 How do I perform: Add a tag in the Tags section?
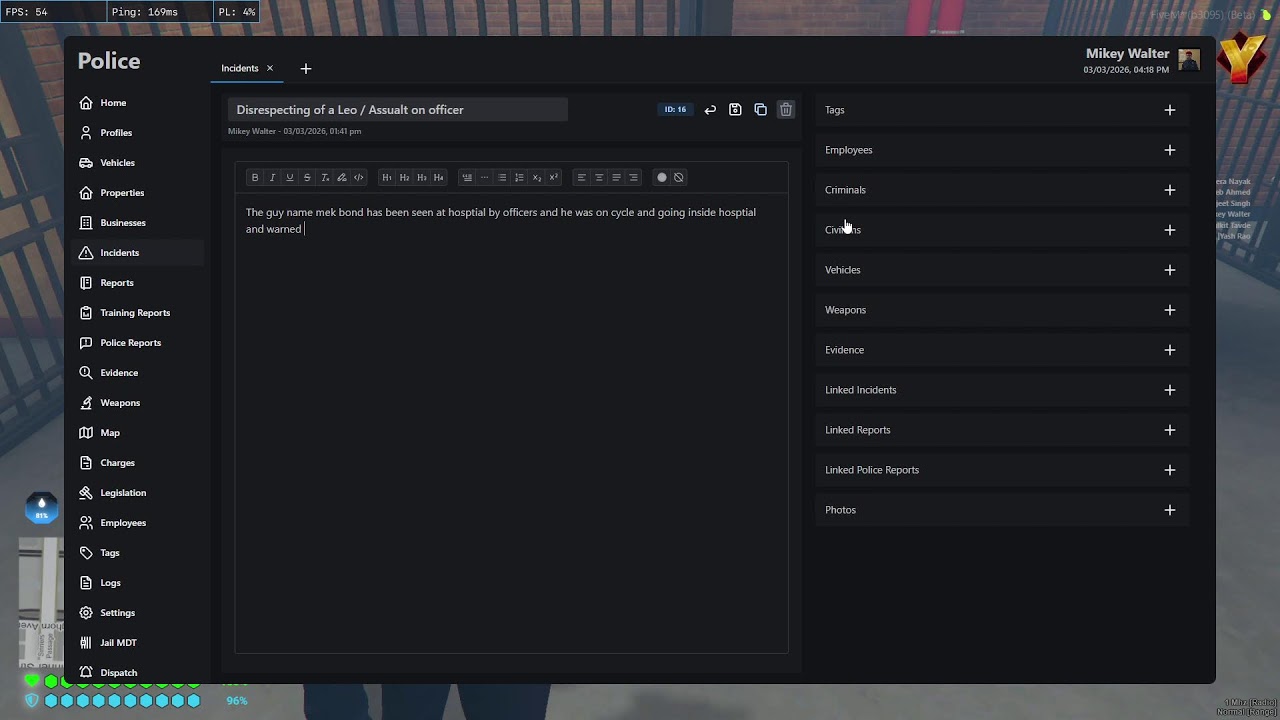tap(1170, 110)
